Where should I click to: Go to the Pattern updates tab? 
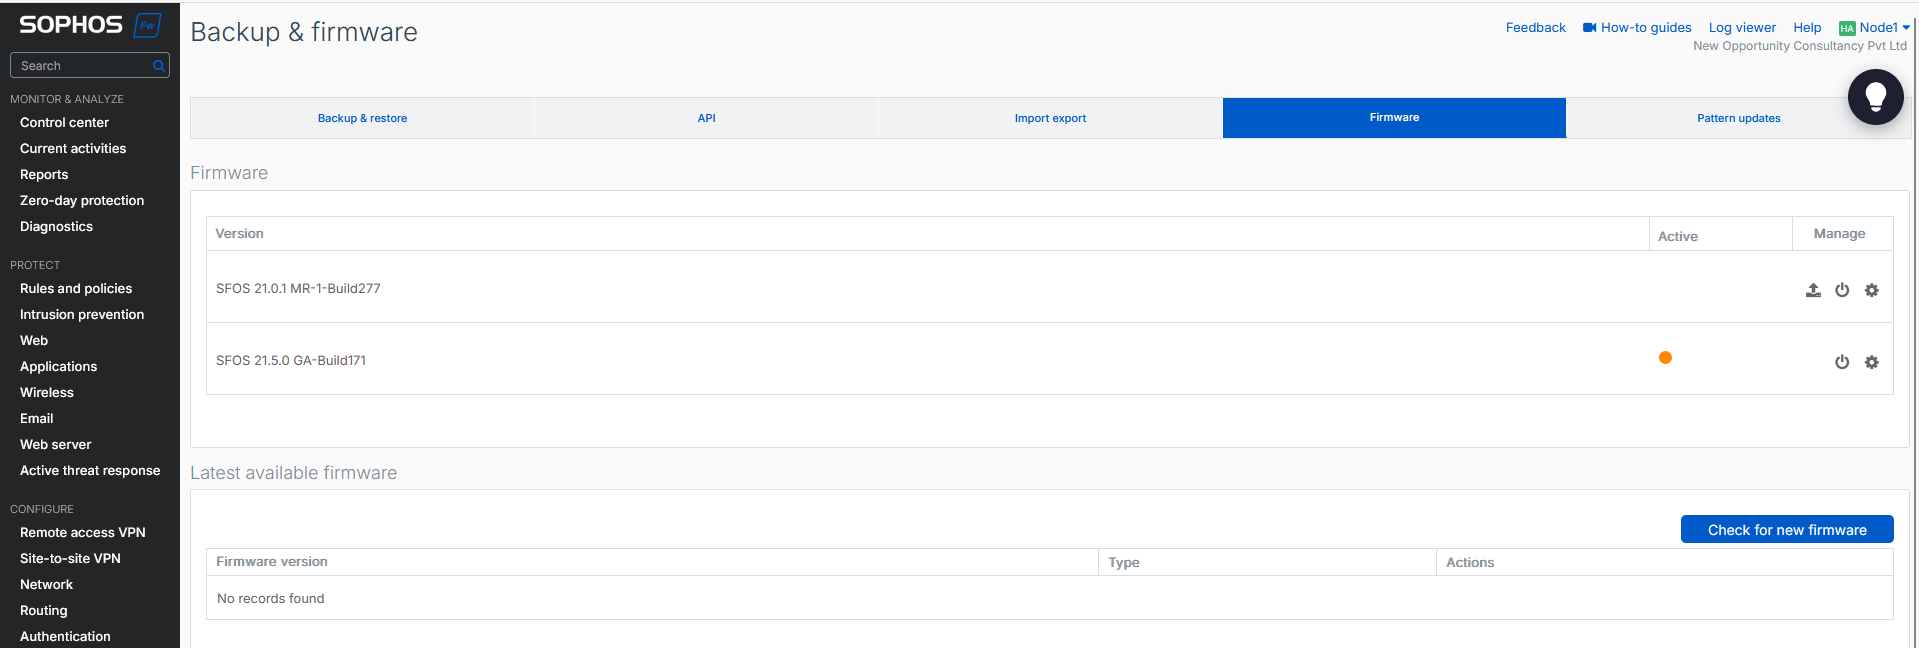1738,118
